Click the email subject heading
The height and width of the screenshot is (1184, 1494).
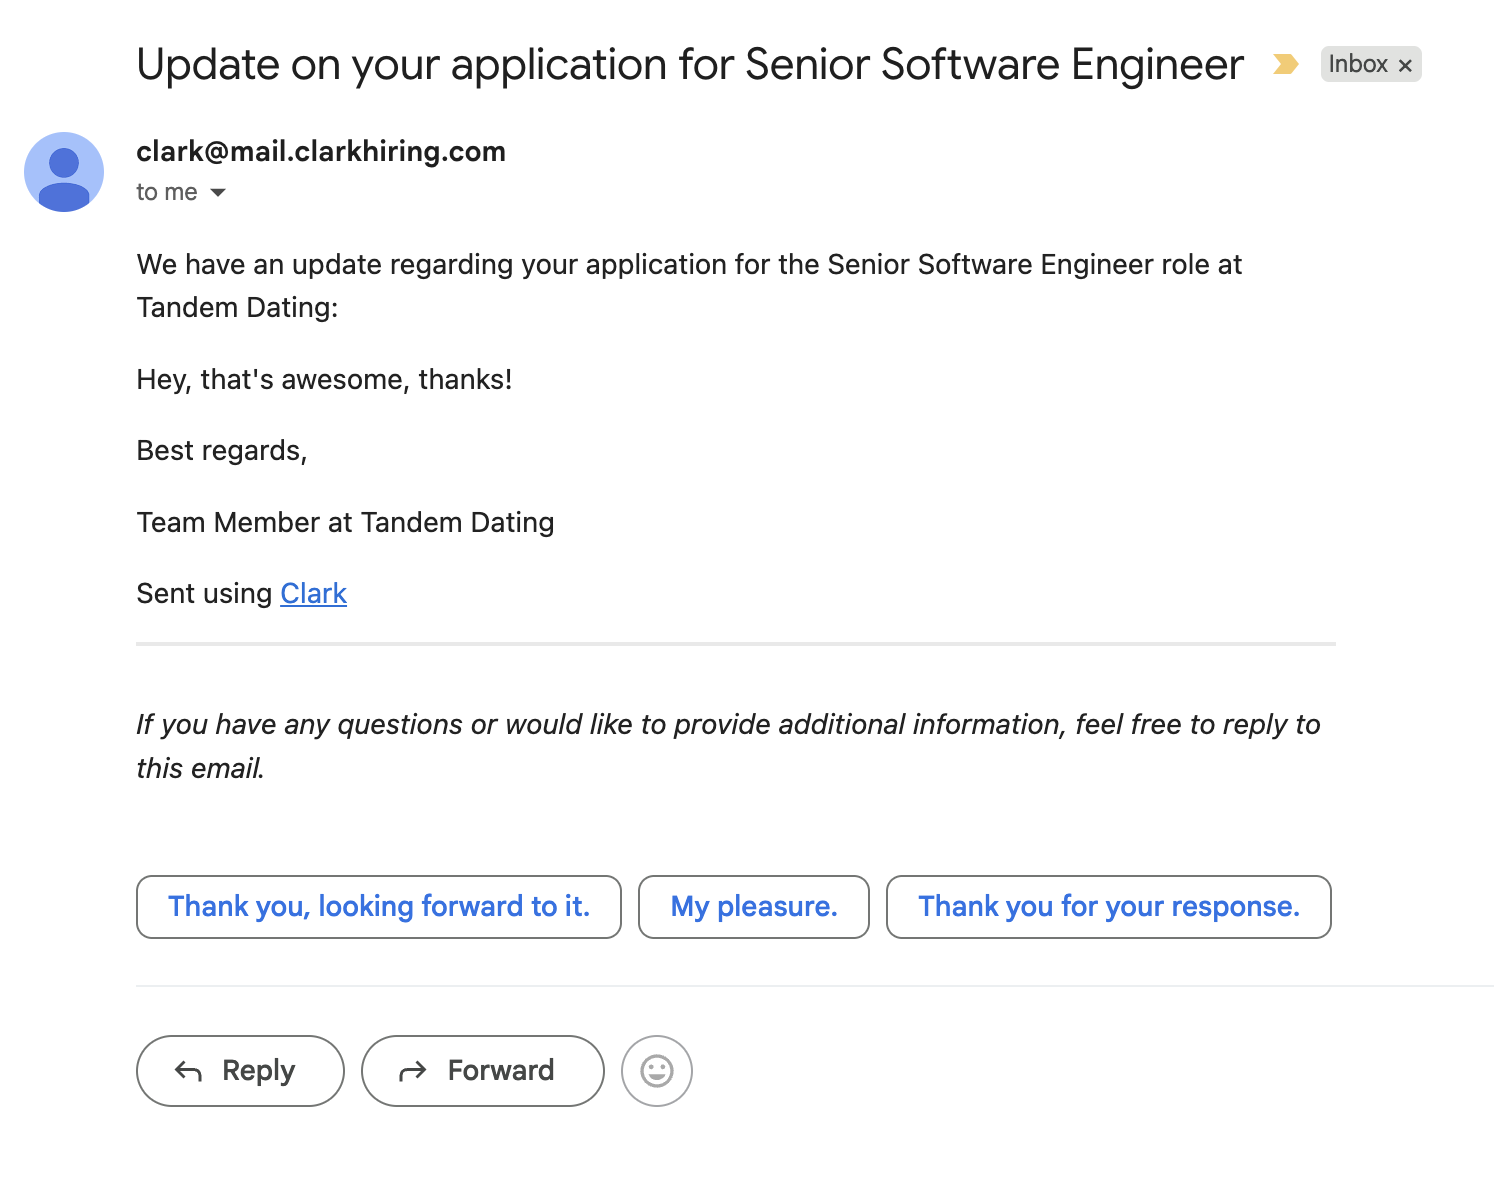pyautogui.click(x=690, y=65)
